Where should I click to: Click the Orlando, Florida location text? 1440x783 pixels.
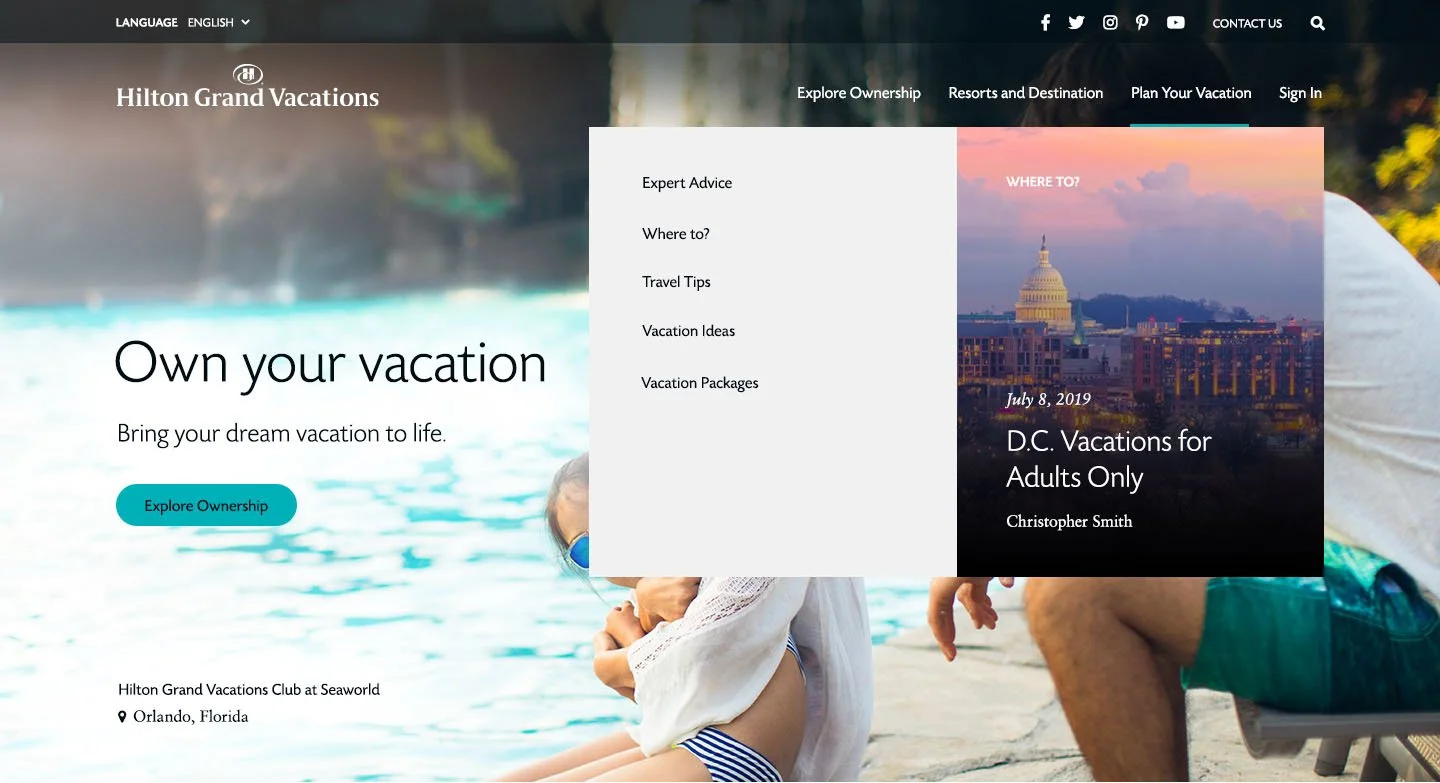191,717
